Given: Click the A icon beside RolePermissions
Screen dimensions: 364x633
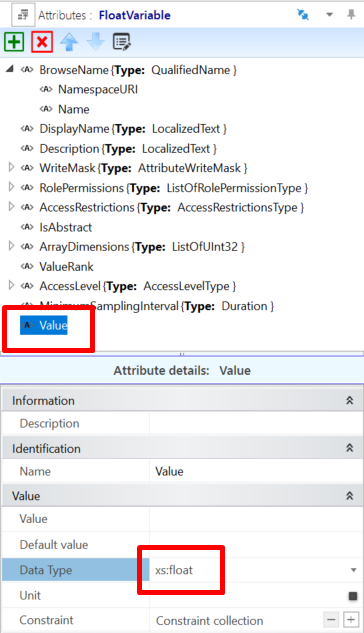Looking at the screenshot, I should (x=27, y=187).
